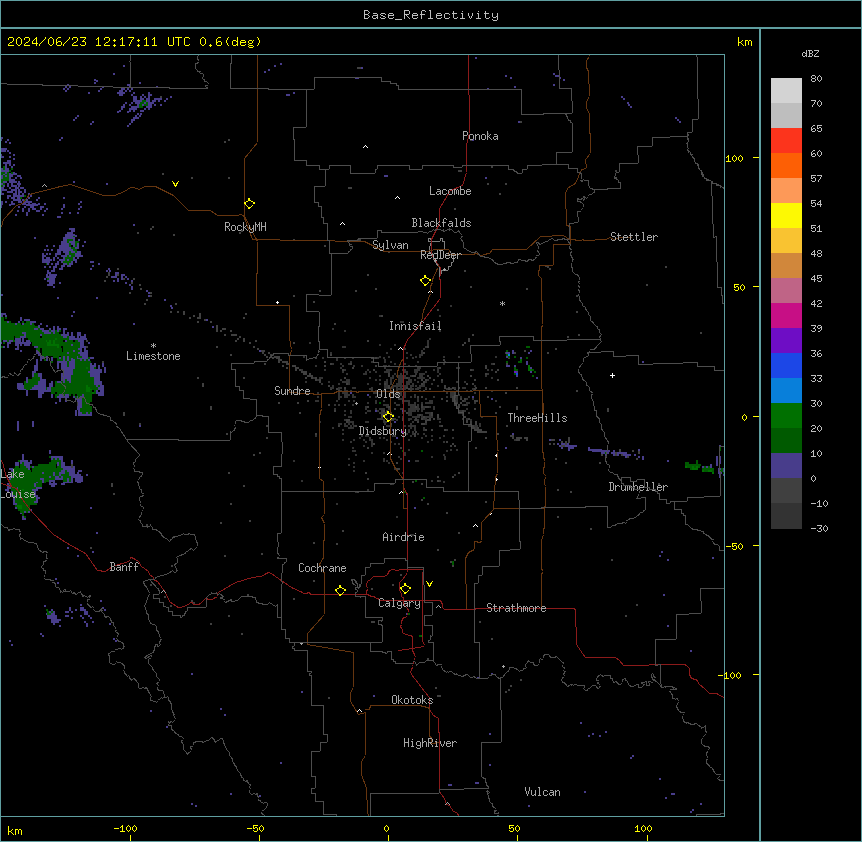Viewport: 862px width, 842px height.
Task: Click the RedDeer city label
Action: tap(441, 255)
